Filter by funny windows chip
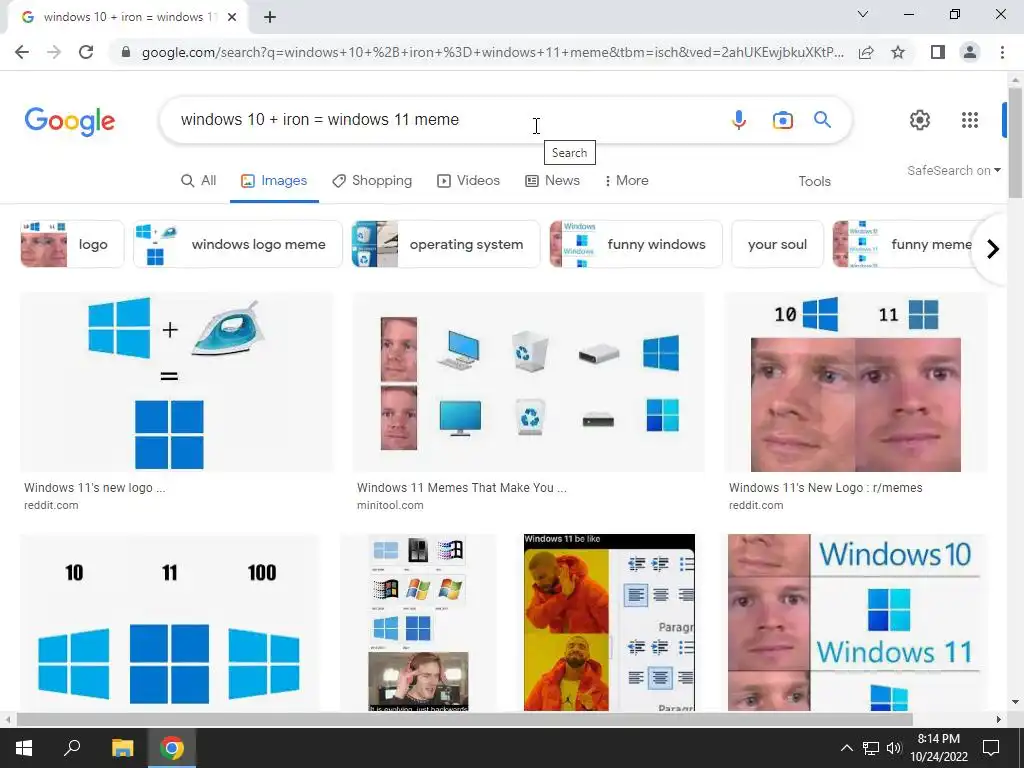This screenshot has height=768, width=1024. click(x=635, y=244)
